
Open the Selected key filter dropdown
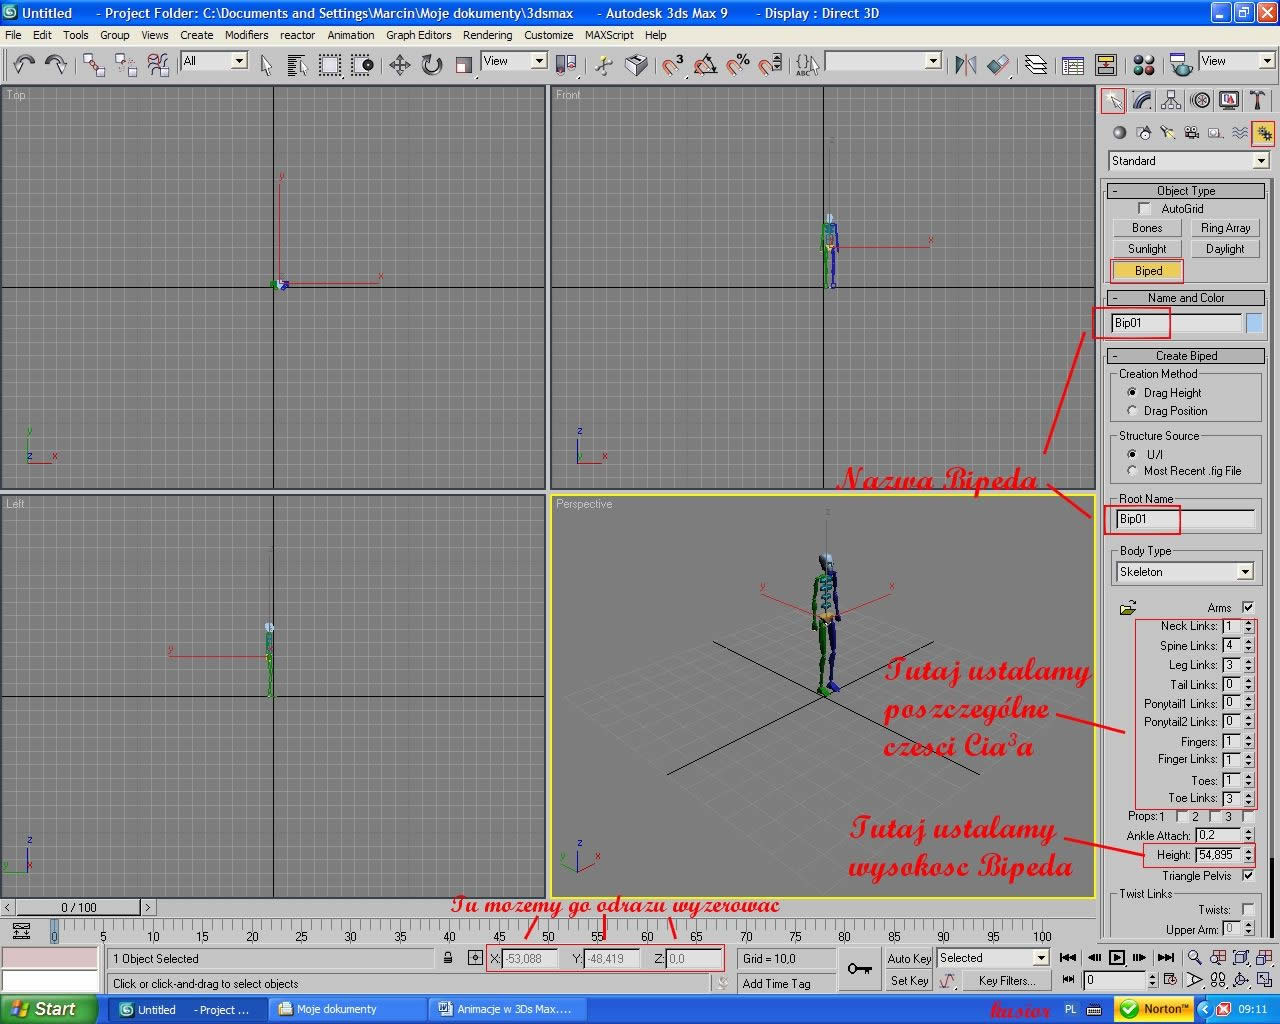(1040, 958)
